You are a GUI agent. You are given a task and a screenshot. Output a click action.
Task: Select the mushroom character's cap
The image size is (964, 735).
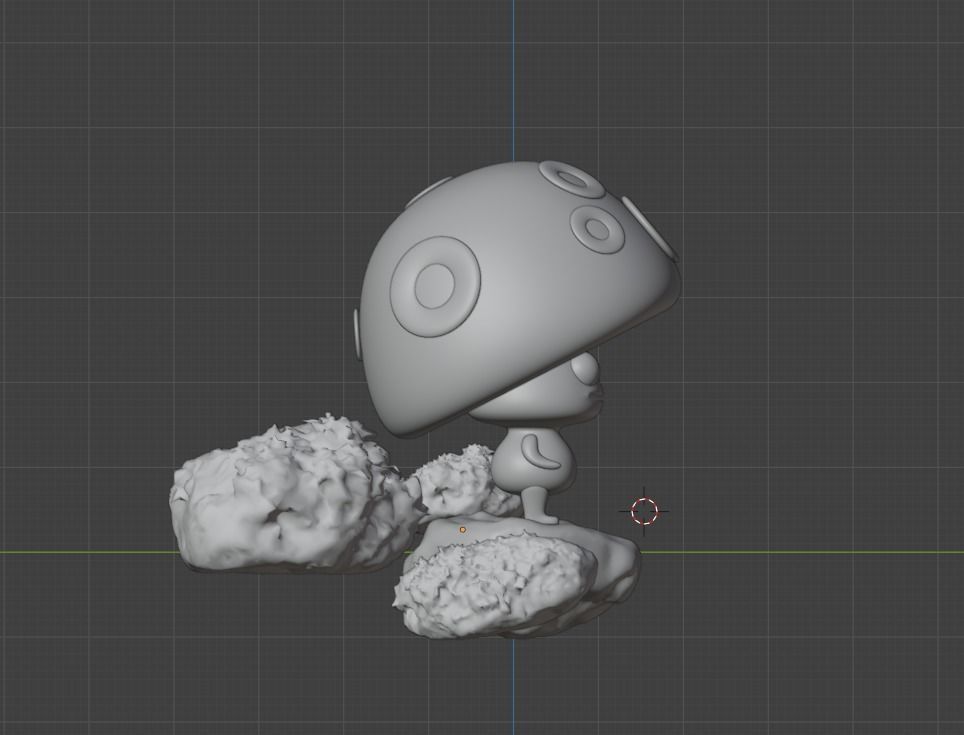[x=520, y=298]
